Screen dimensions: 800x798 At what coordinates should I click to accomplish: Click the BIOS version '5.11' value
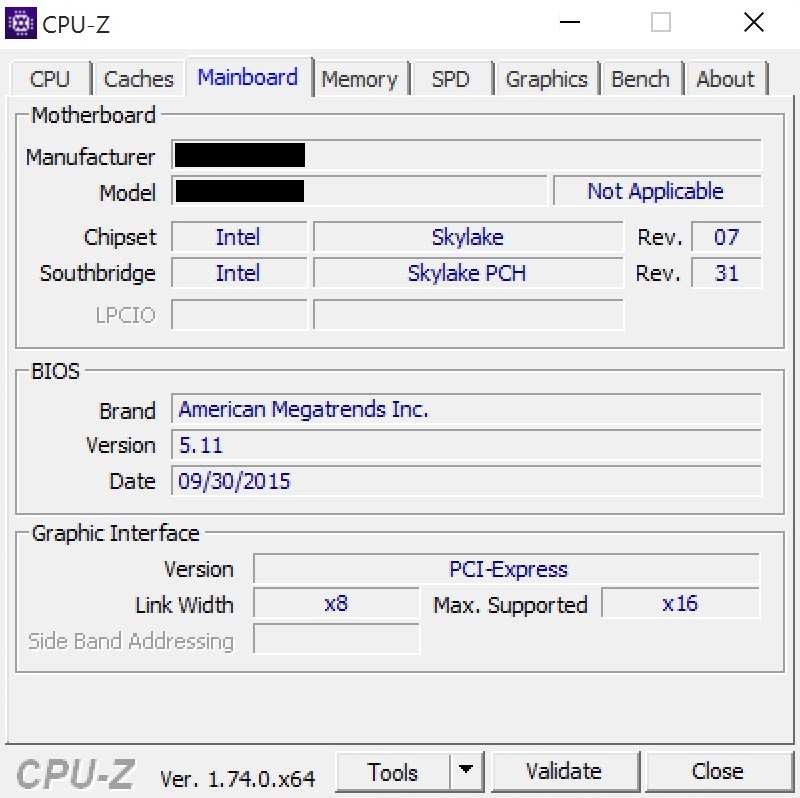(x=466, y=445)
